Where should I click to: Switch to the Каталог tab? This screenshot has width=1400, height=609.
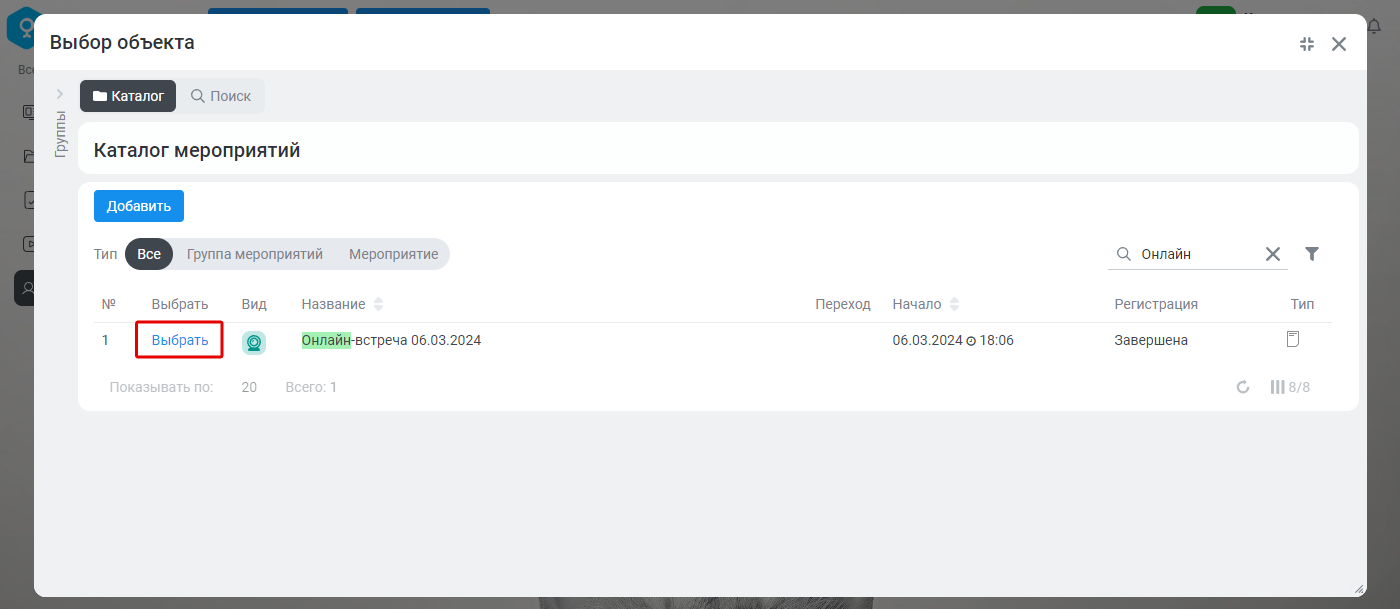(128, 96)
